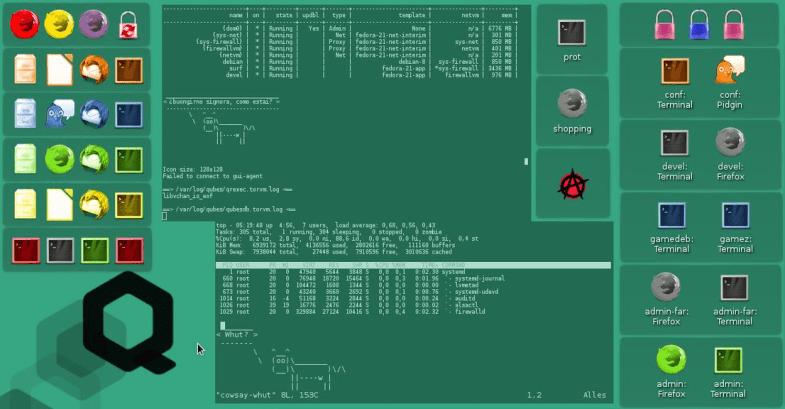Open the green file cabinet icon
Viewport: 785px width, 409px height.
[x=25, y=159]
